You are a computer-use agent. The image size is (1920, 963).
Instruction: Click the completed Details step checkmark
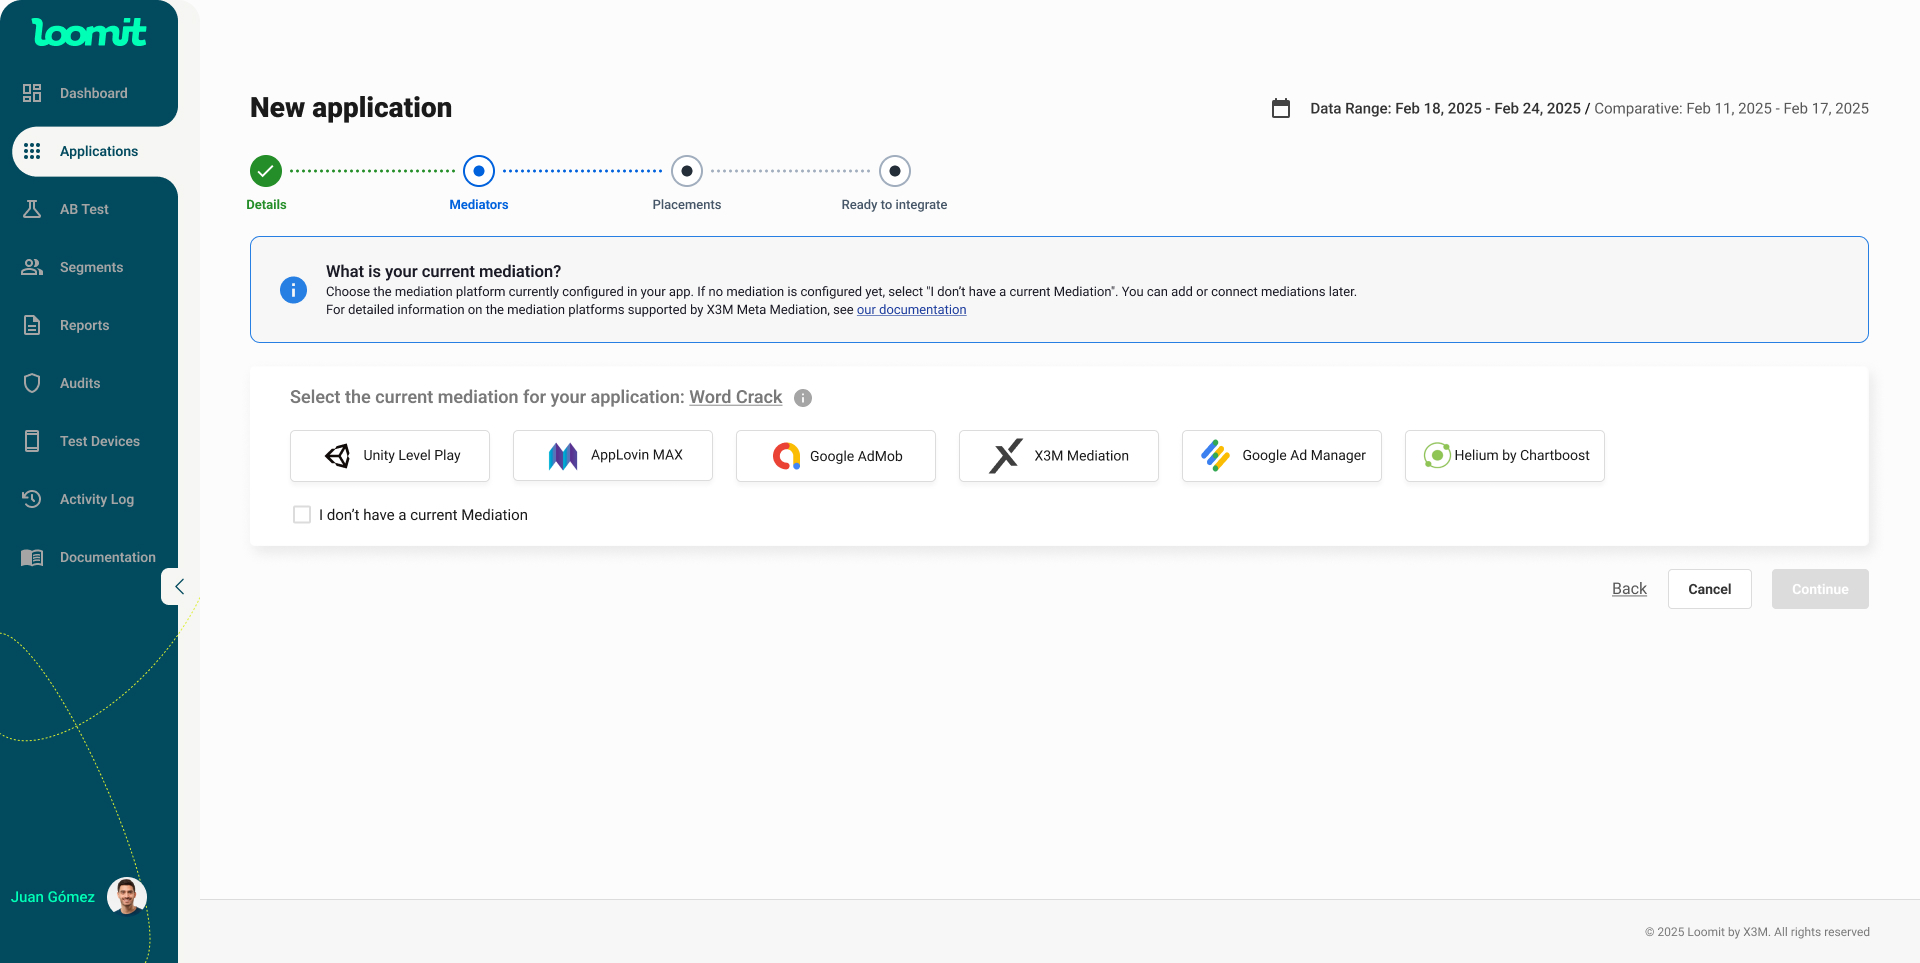coord(266,171)
